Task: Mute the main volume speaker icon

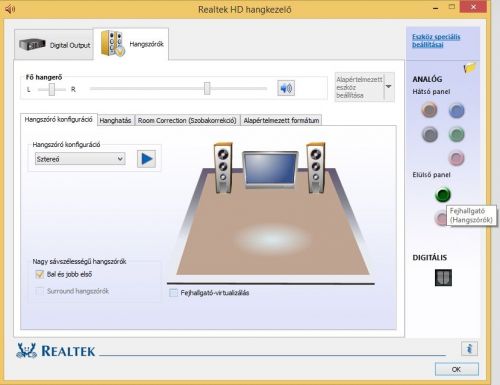Action: point(286,88)
